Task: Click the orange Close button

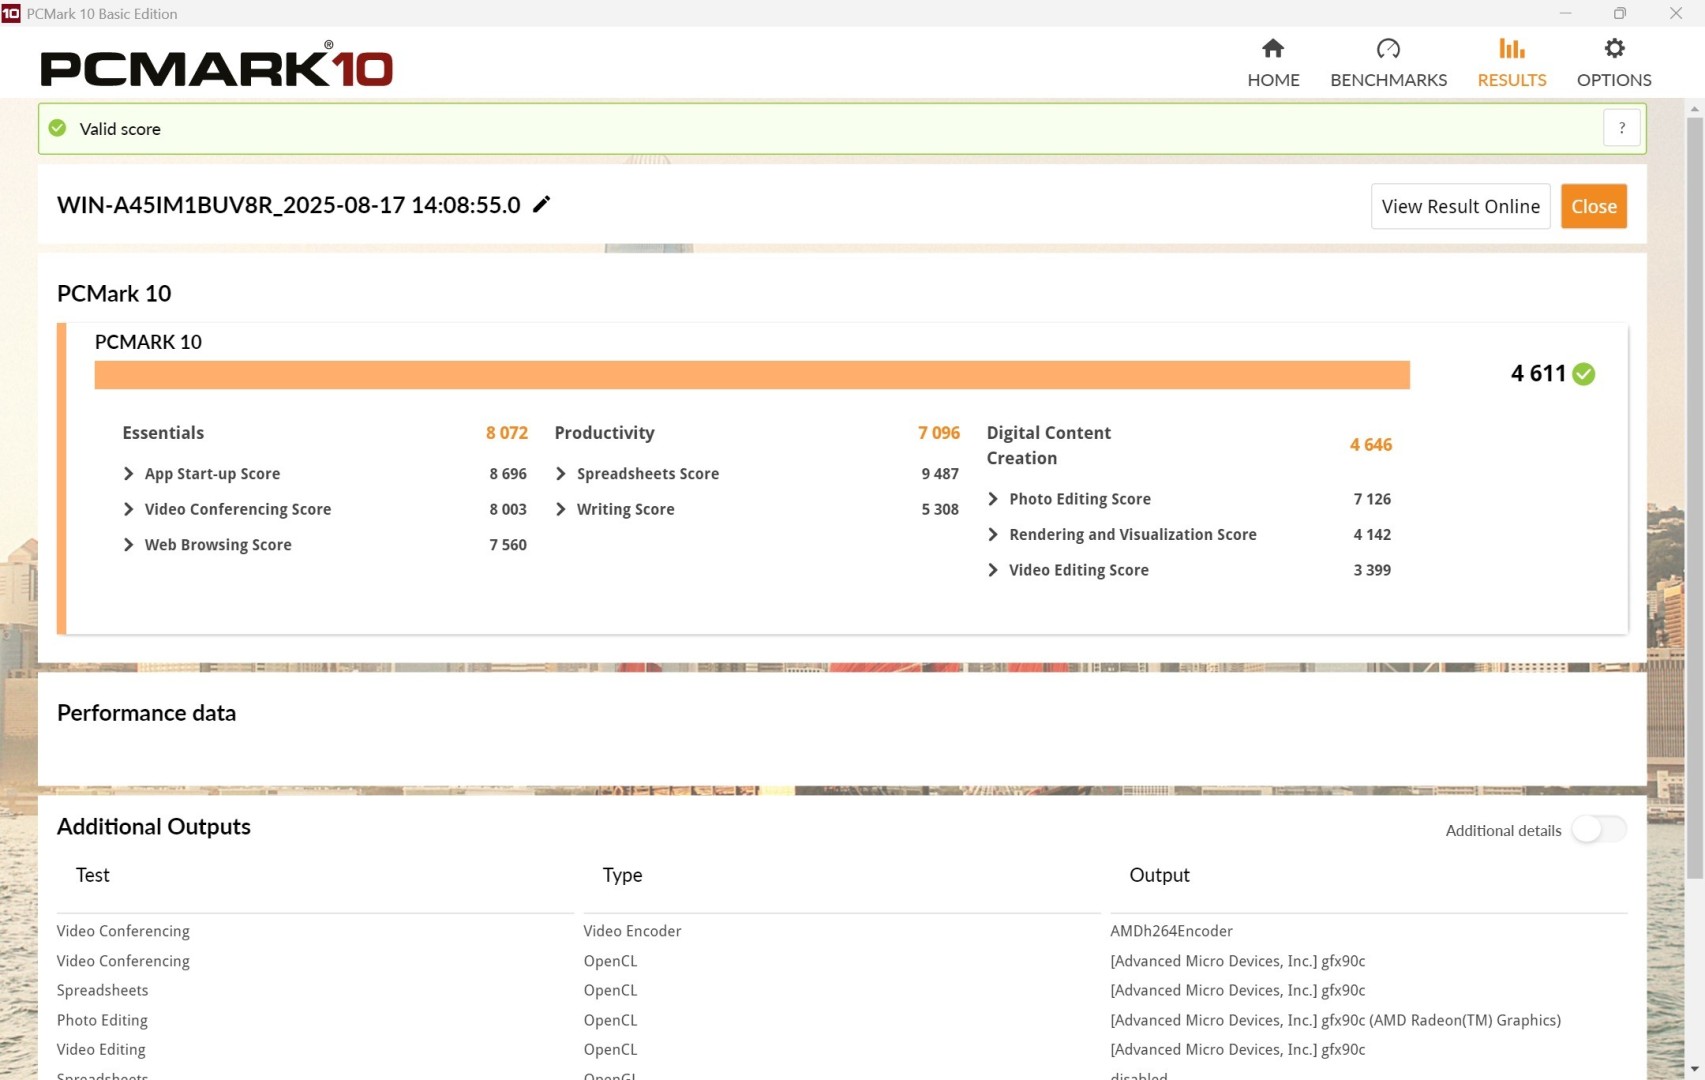Action: [1593, 206]
